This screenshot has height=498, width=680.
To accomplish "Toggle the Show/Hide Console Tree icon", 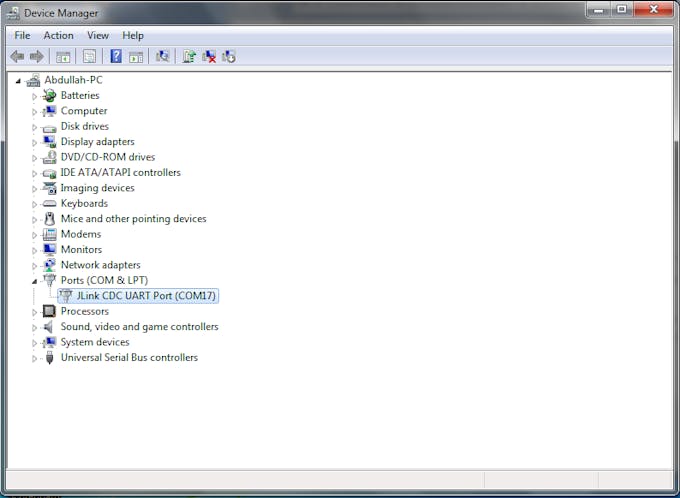I will (63, 56).
